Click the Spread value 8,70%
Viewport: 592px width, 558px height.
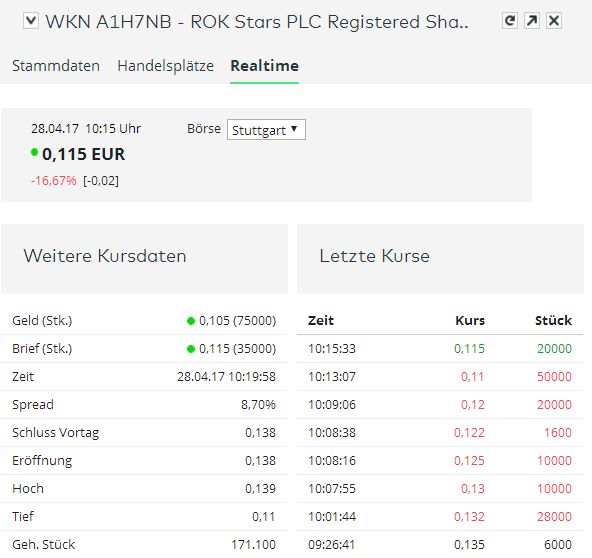click(258, 404)
